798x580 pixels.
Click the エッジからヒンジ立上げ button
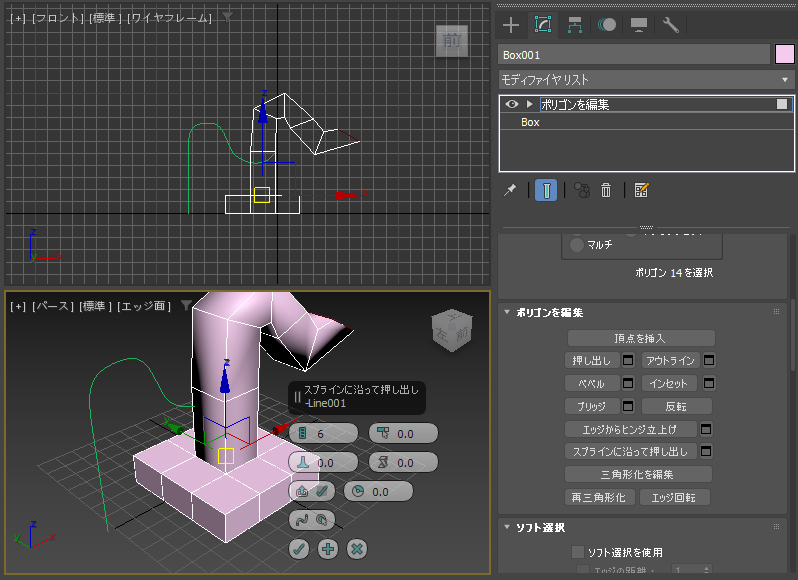(x=631, y=429)
